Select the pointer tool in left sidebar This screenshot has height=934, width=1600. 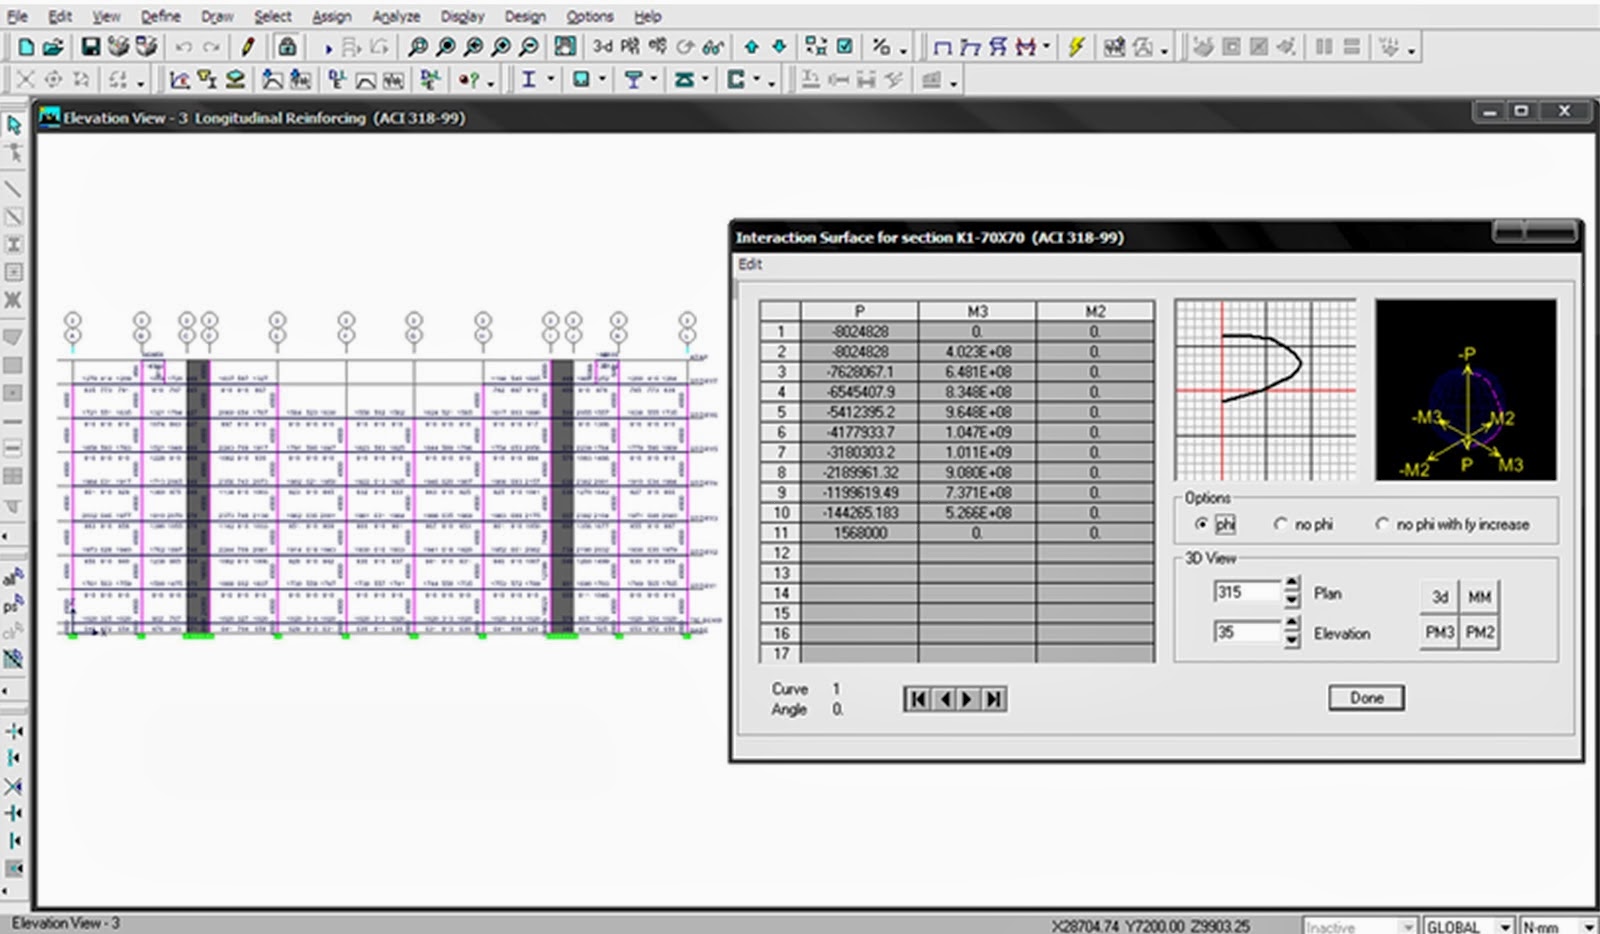(14, 125)
